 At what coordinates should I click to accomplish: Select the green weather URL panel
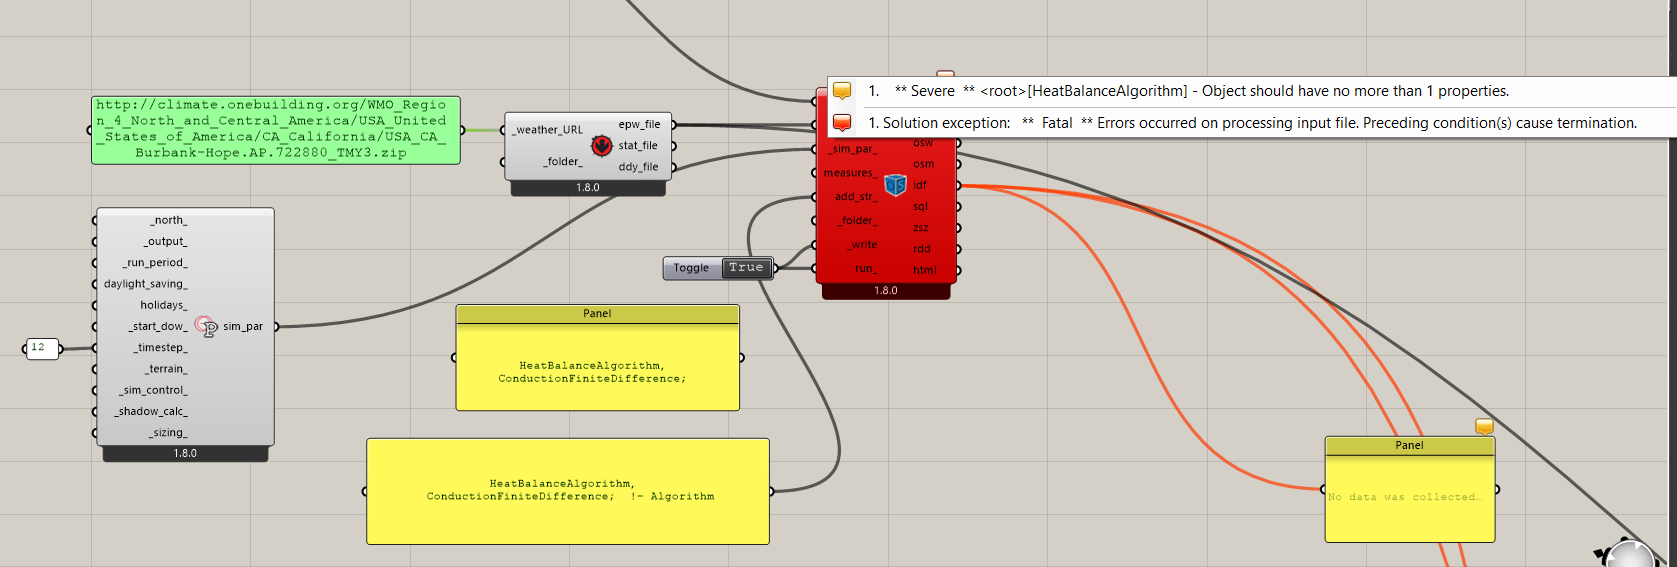276,130
